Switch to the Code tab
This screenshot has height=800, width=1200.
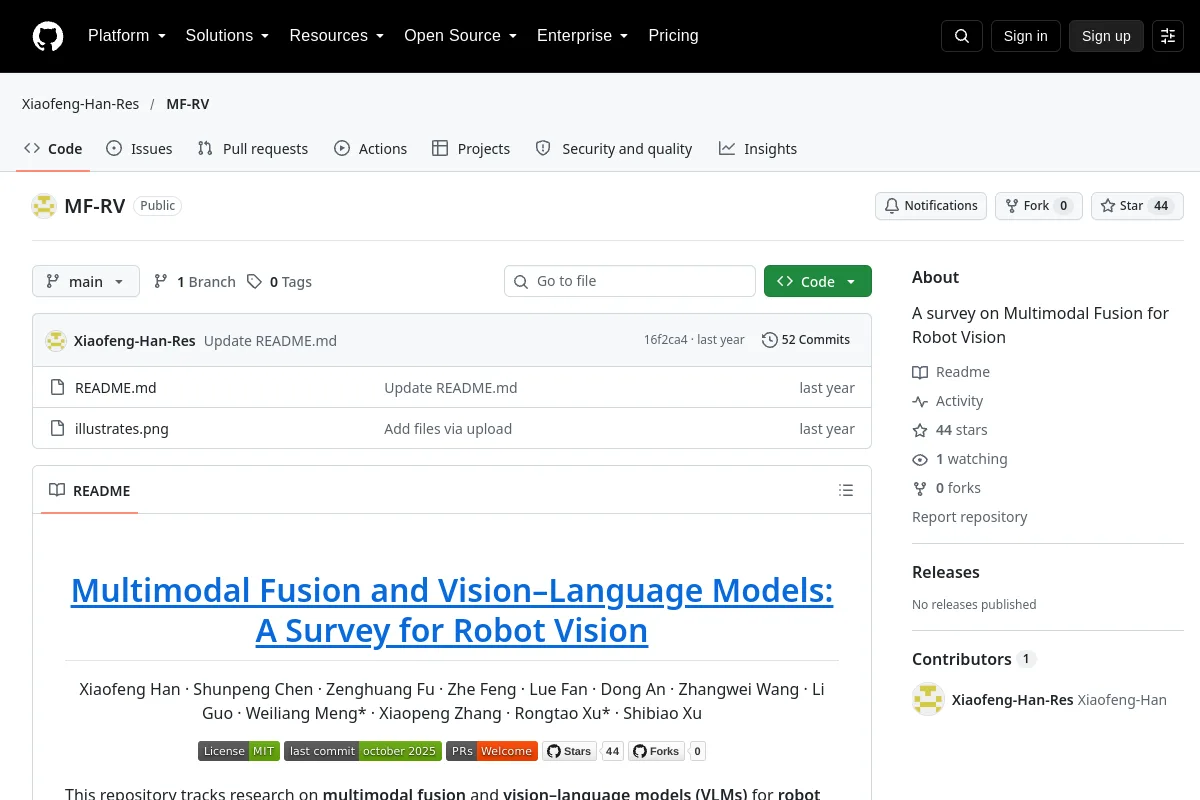(x=53, y=148)
